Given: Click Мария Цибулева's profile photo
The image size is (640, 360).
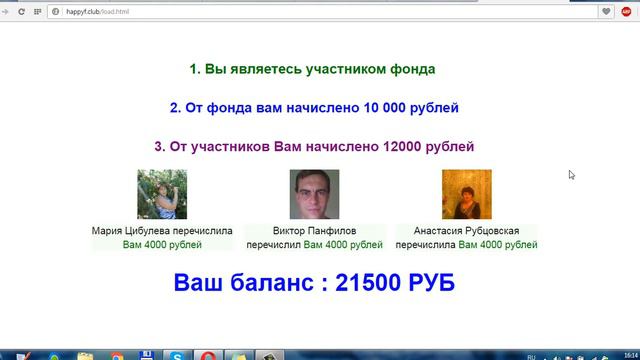Looking at the screenshot, I should coord(162,194).
